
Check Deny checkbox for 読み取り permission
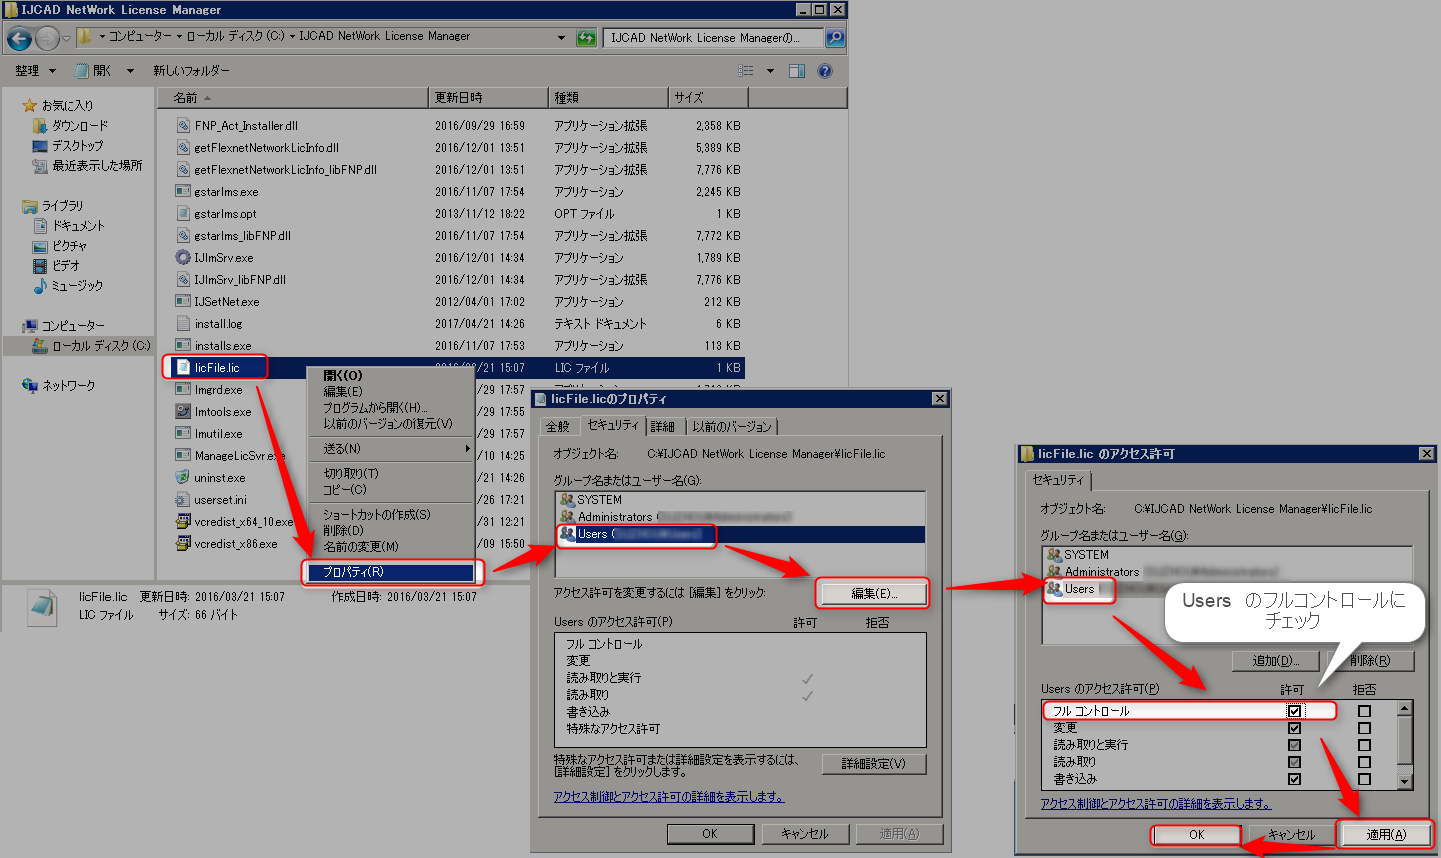(1364, 762)
